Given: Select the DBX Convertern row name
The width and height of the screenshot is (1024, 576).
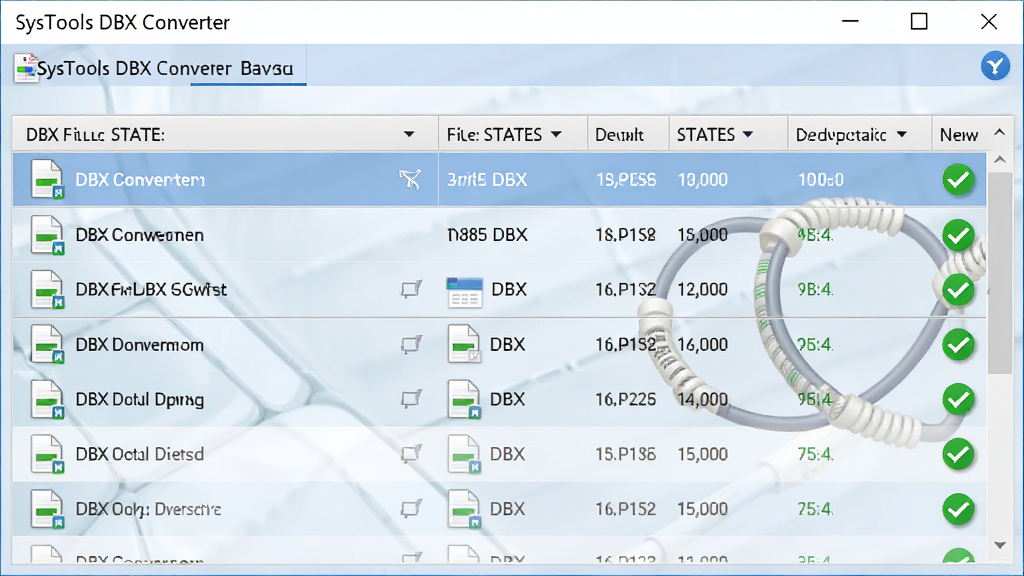Looking at the screenshot, I should coord(140,180).
